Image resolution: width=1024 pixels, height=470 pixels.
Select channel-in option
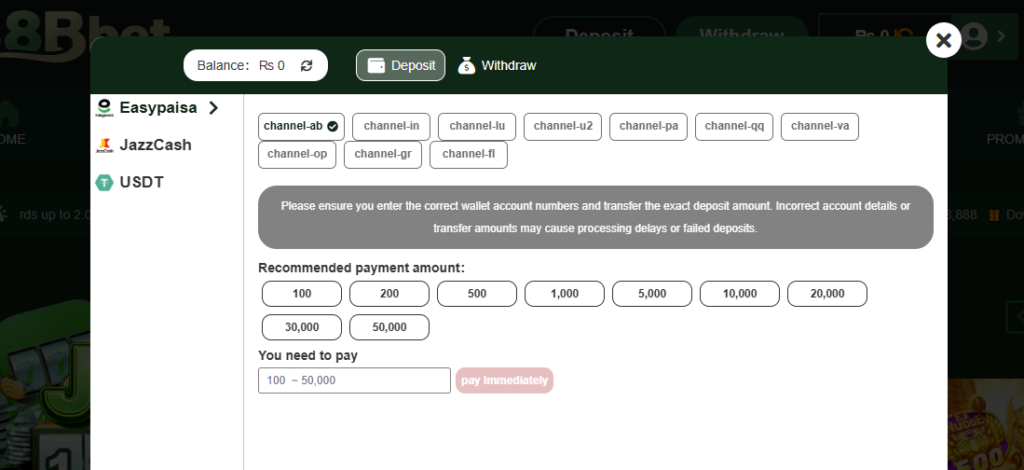point(391,127)
